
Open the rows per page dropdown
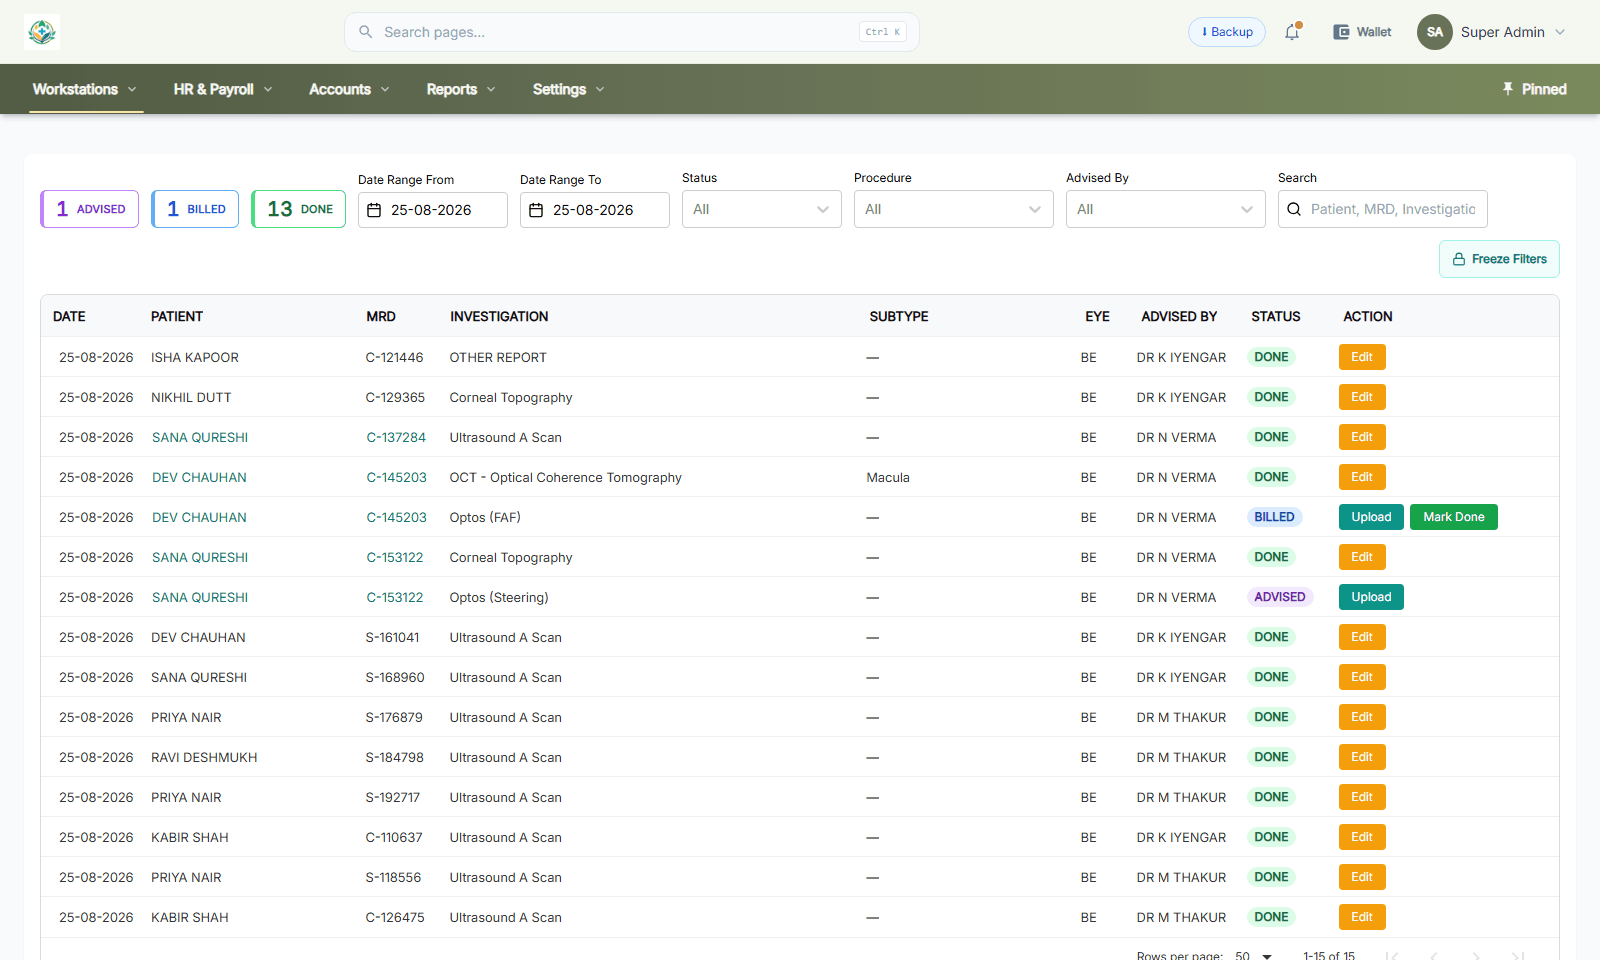[x=1254, y=955]
